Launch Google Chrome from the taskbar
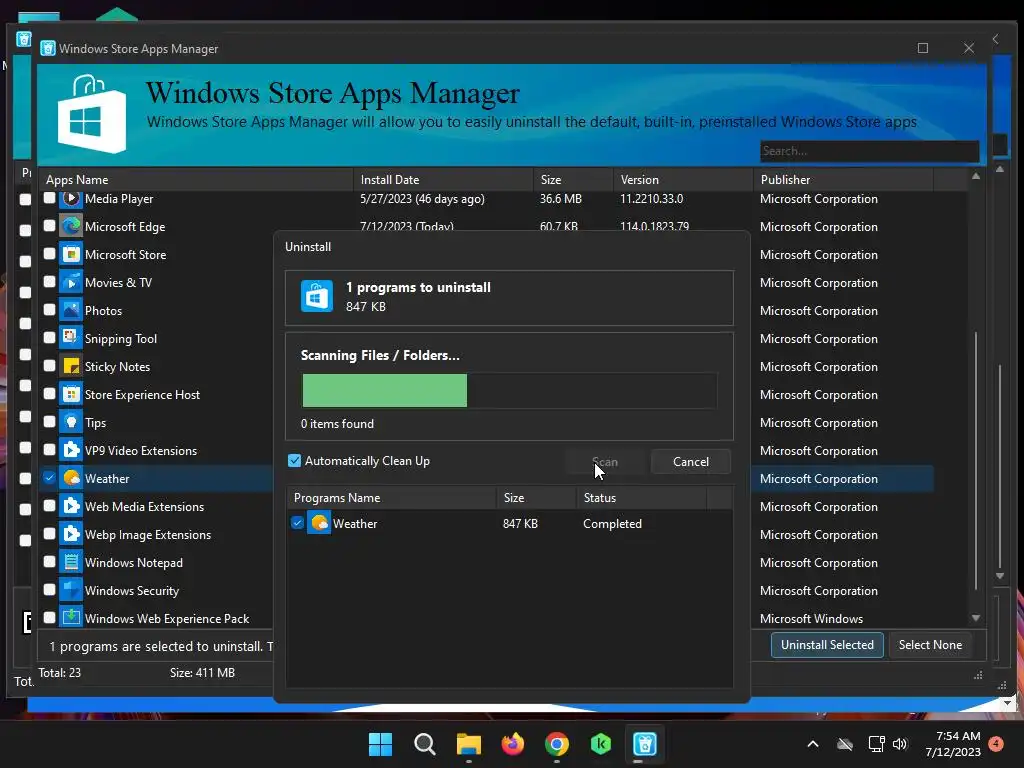This screenshot has width=1024, height=768. [x=556, y=744]
